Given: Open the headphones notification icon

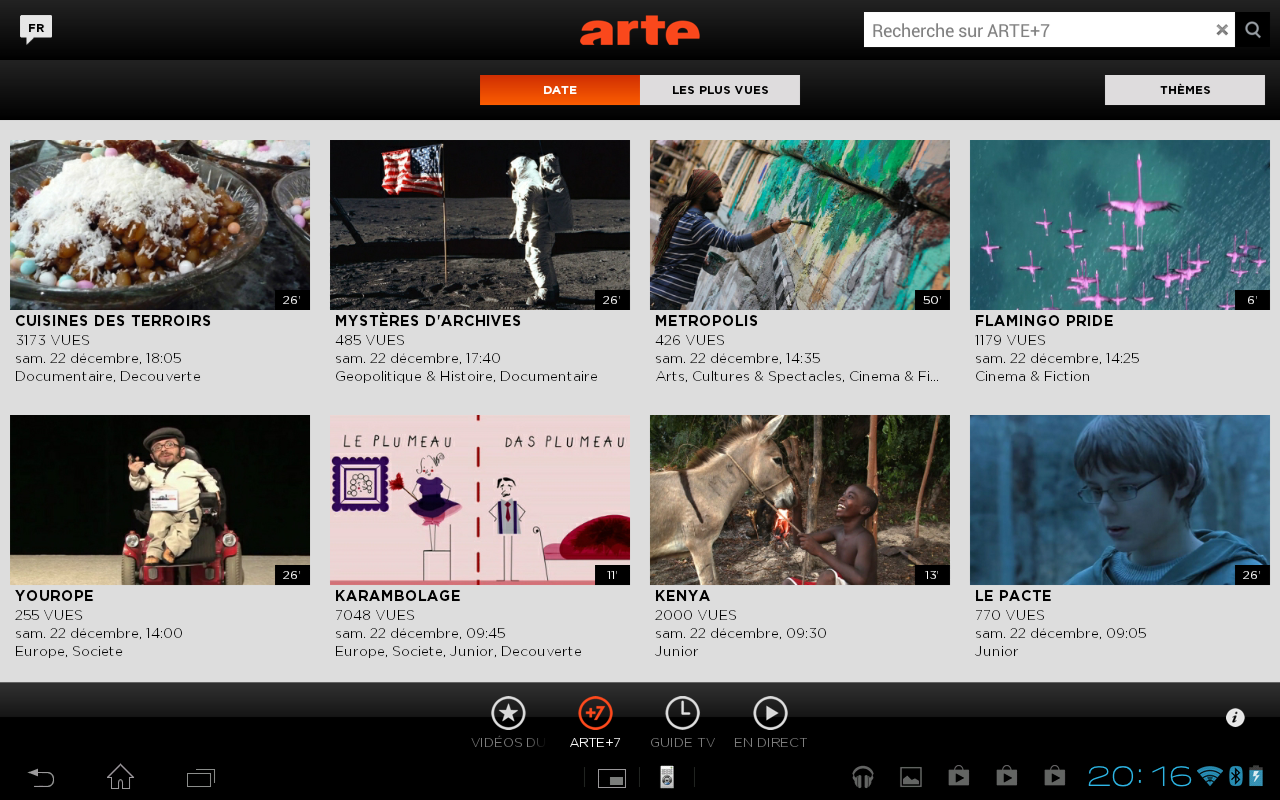Looking at the screenshot, I should 863,776.
